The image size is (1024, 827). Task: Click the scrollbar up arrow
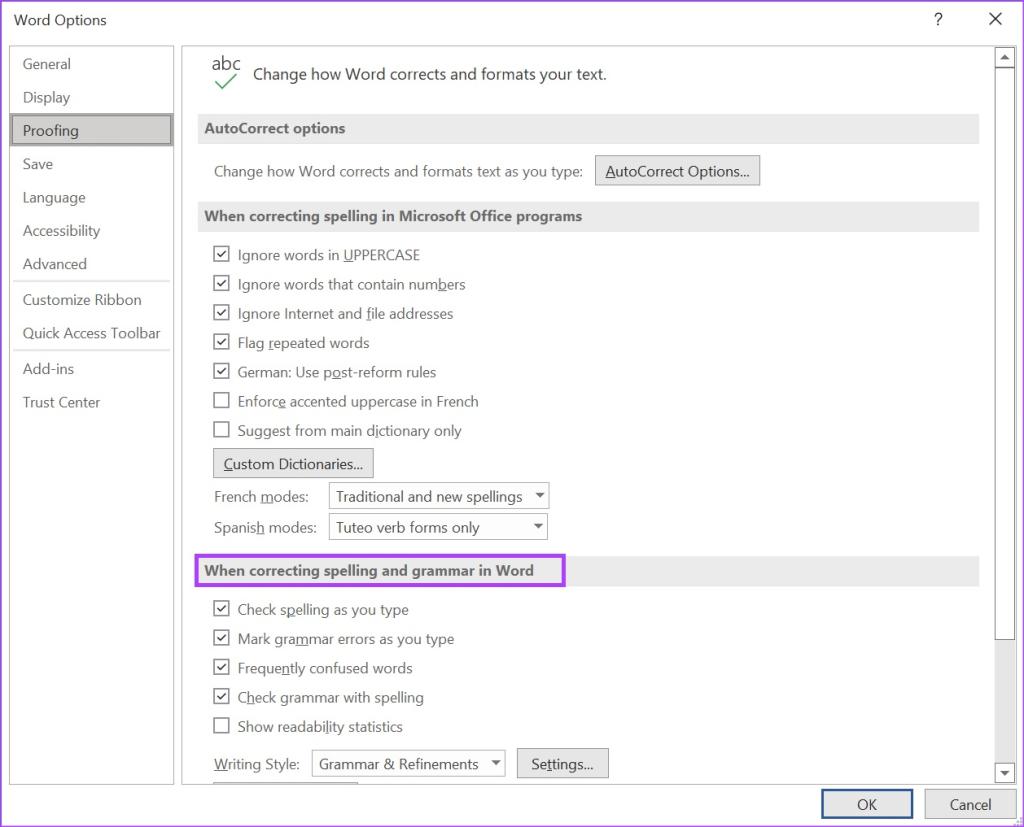point(1004,57)
